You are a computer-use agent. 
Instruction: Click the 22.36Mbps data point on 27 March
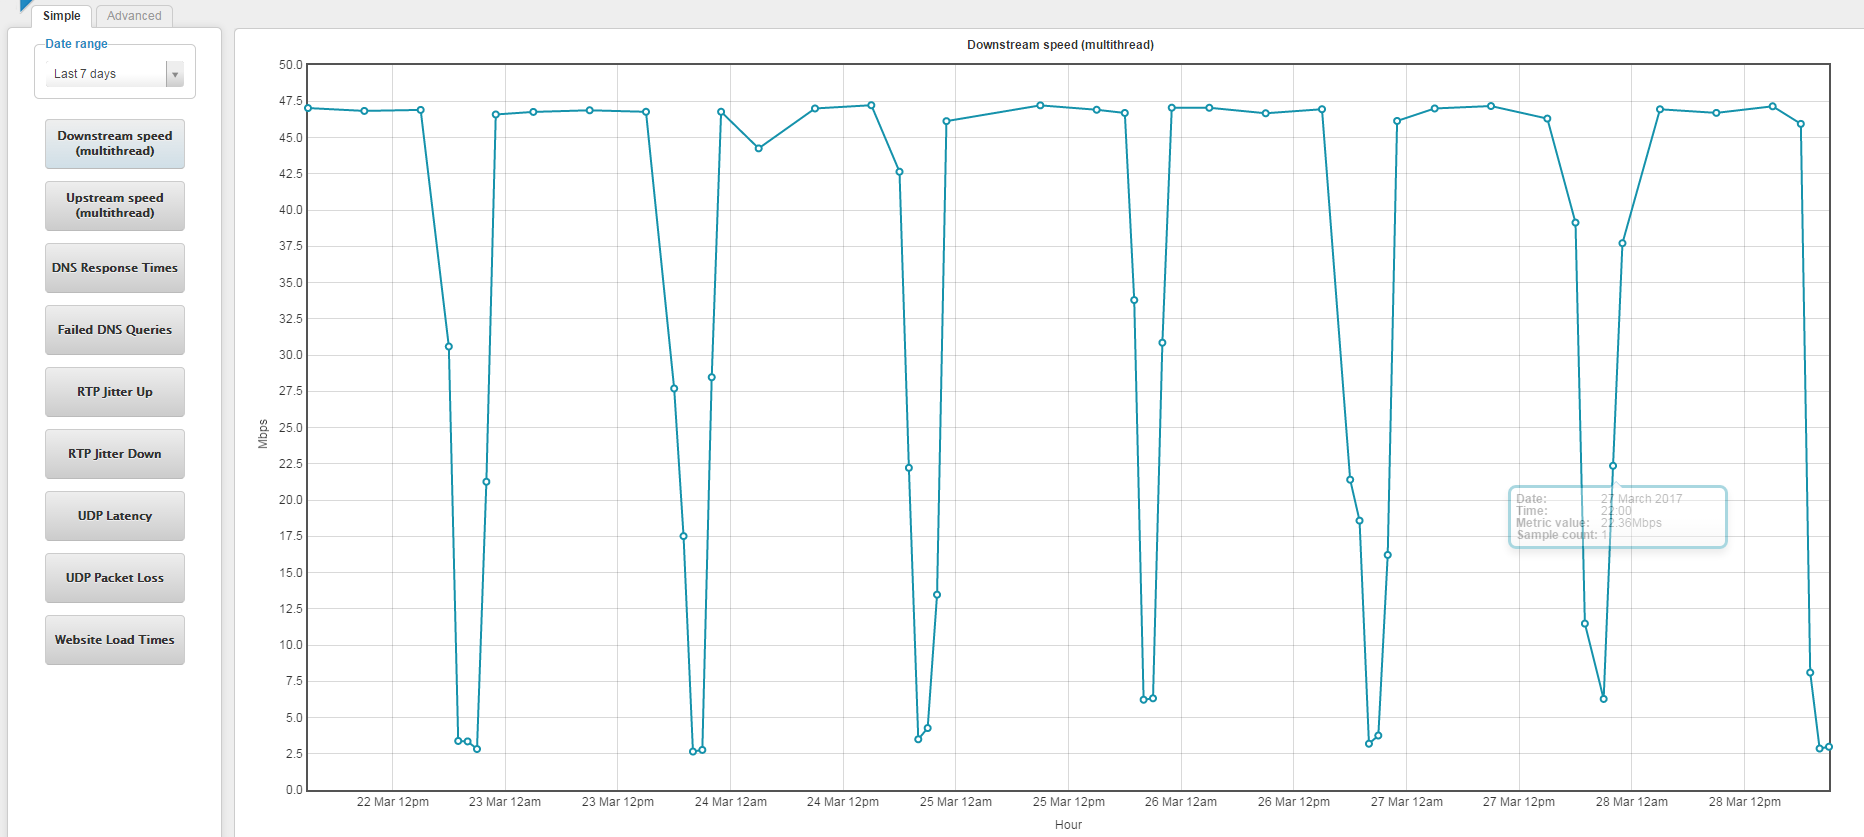pos(1613,466)
